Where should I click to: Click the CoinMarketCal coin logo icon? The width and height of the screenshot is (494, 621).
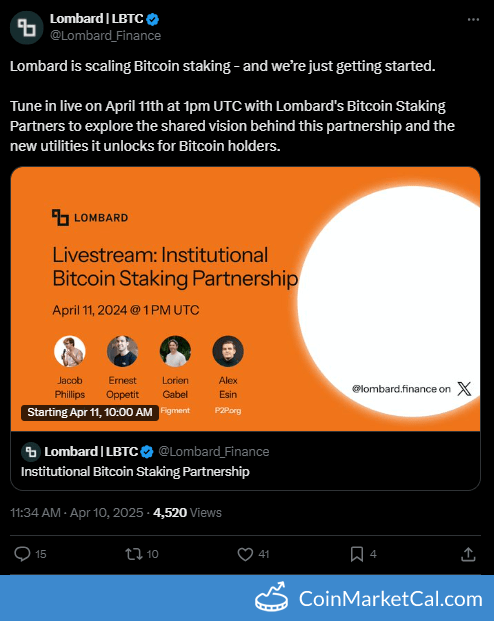271,596
